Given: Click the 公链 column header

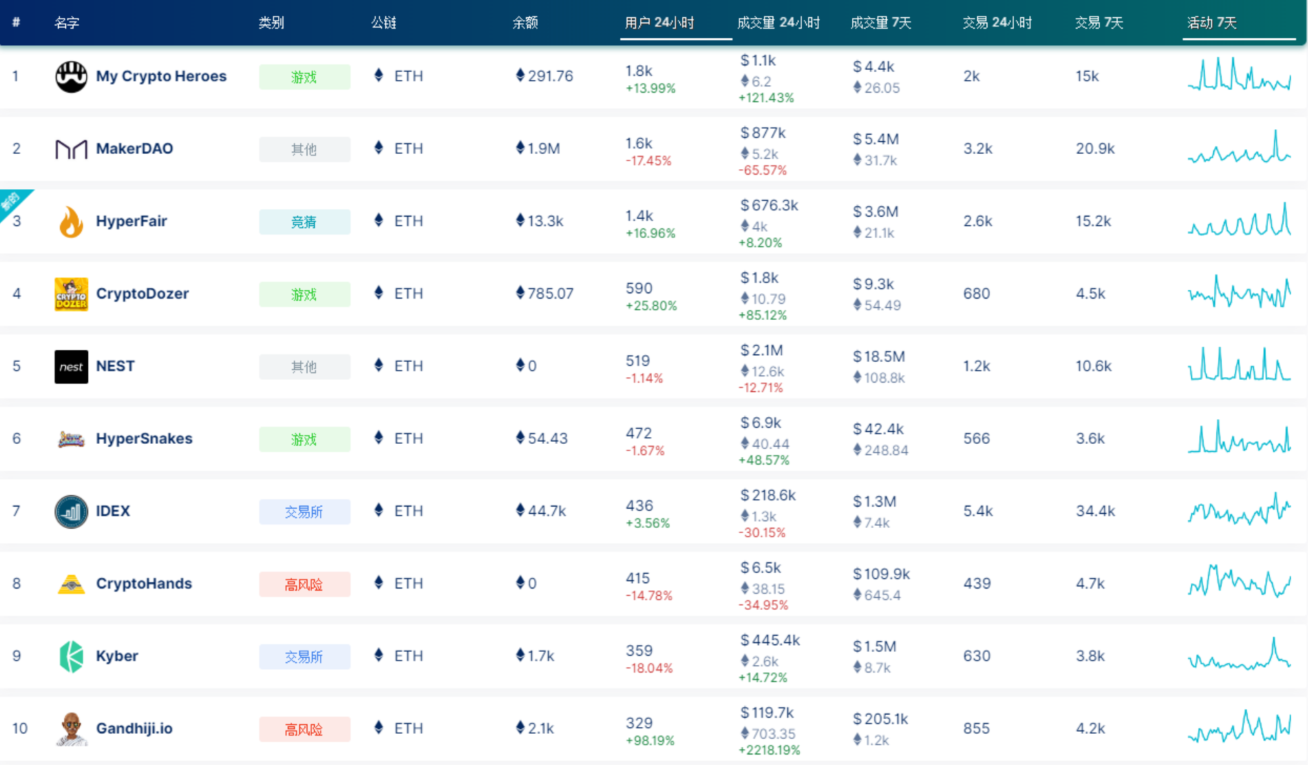Looking at the screenshot, I should point(384,22).
